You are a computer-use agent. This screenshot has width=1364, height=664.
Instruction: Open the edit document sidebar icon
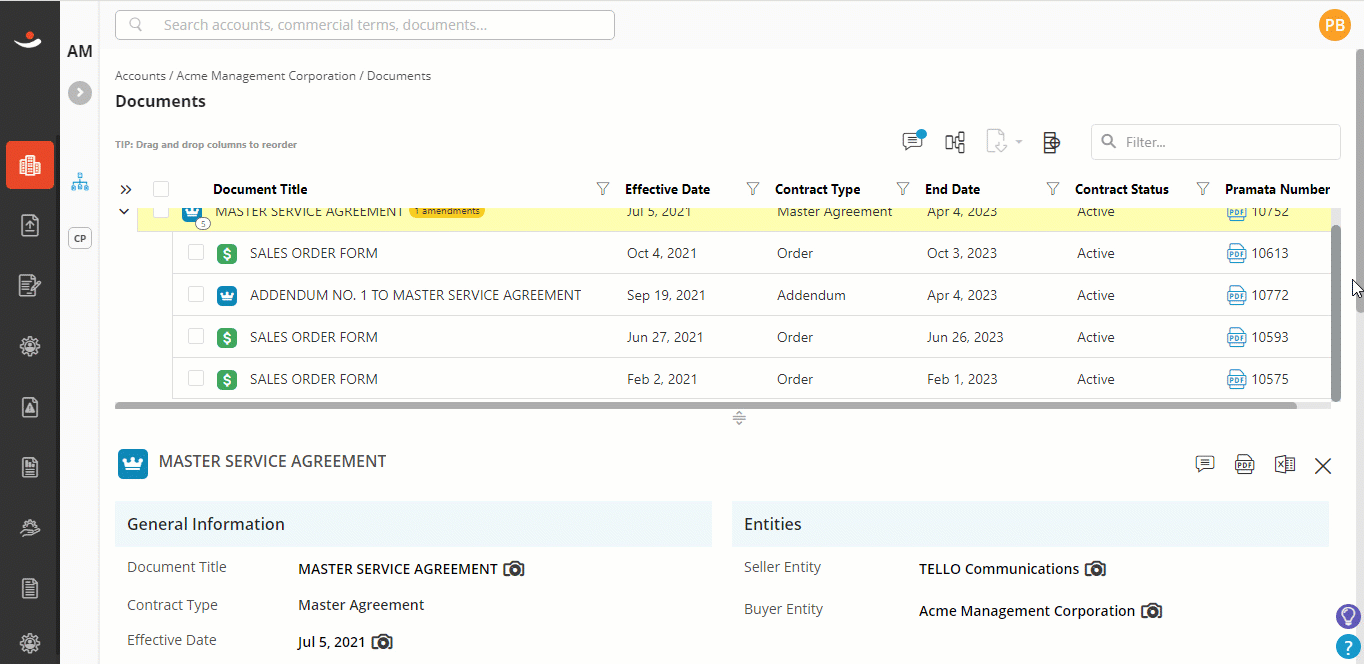coord(30,286)
